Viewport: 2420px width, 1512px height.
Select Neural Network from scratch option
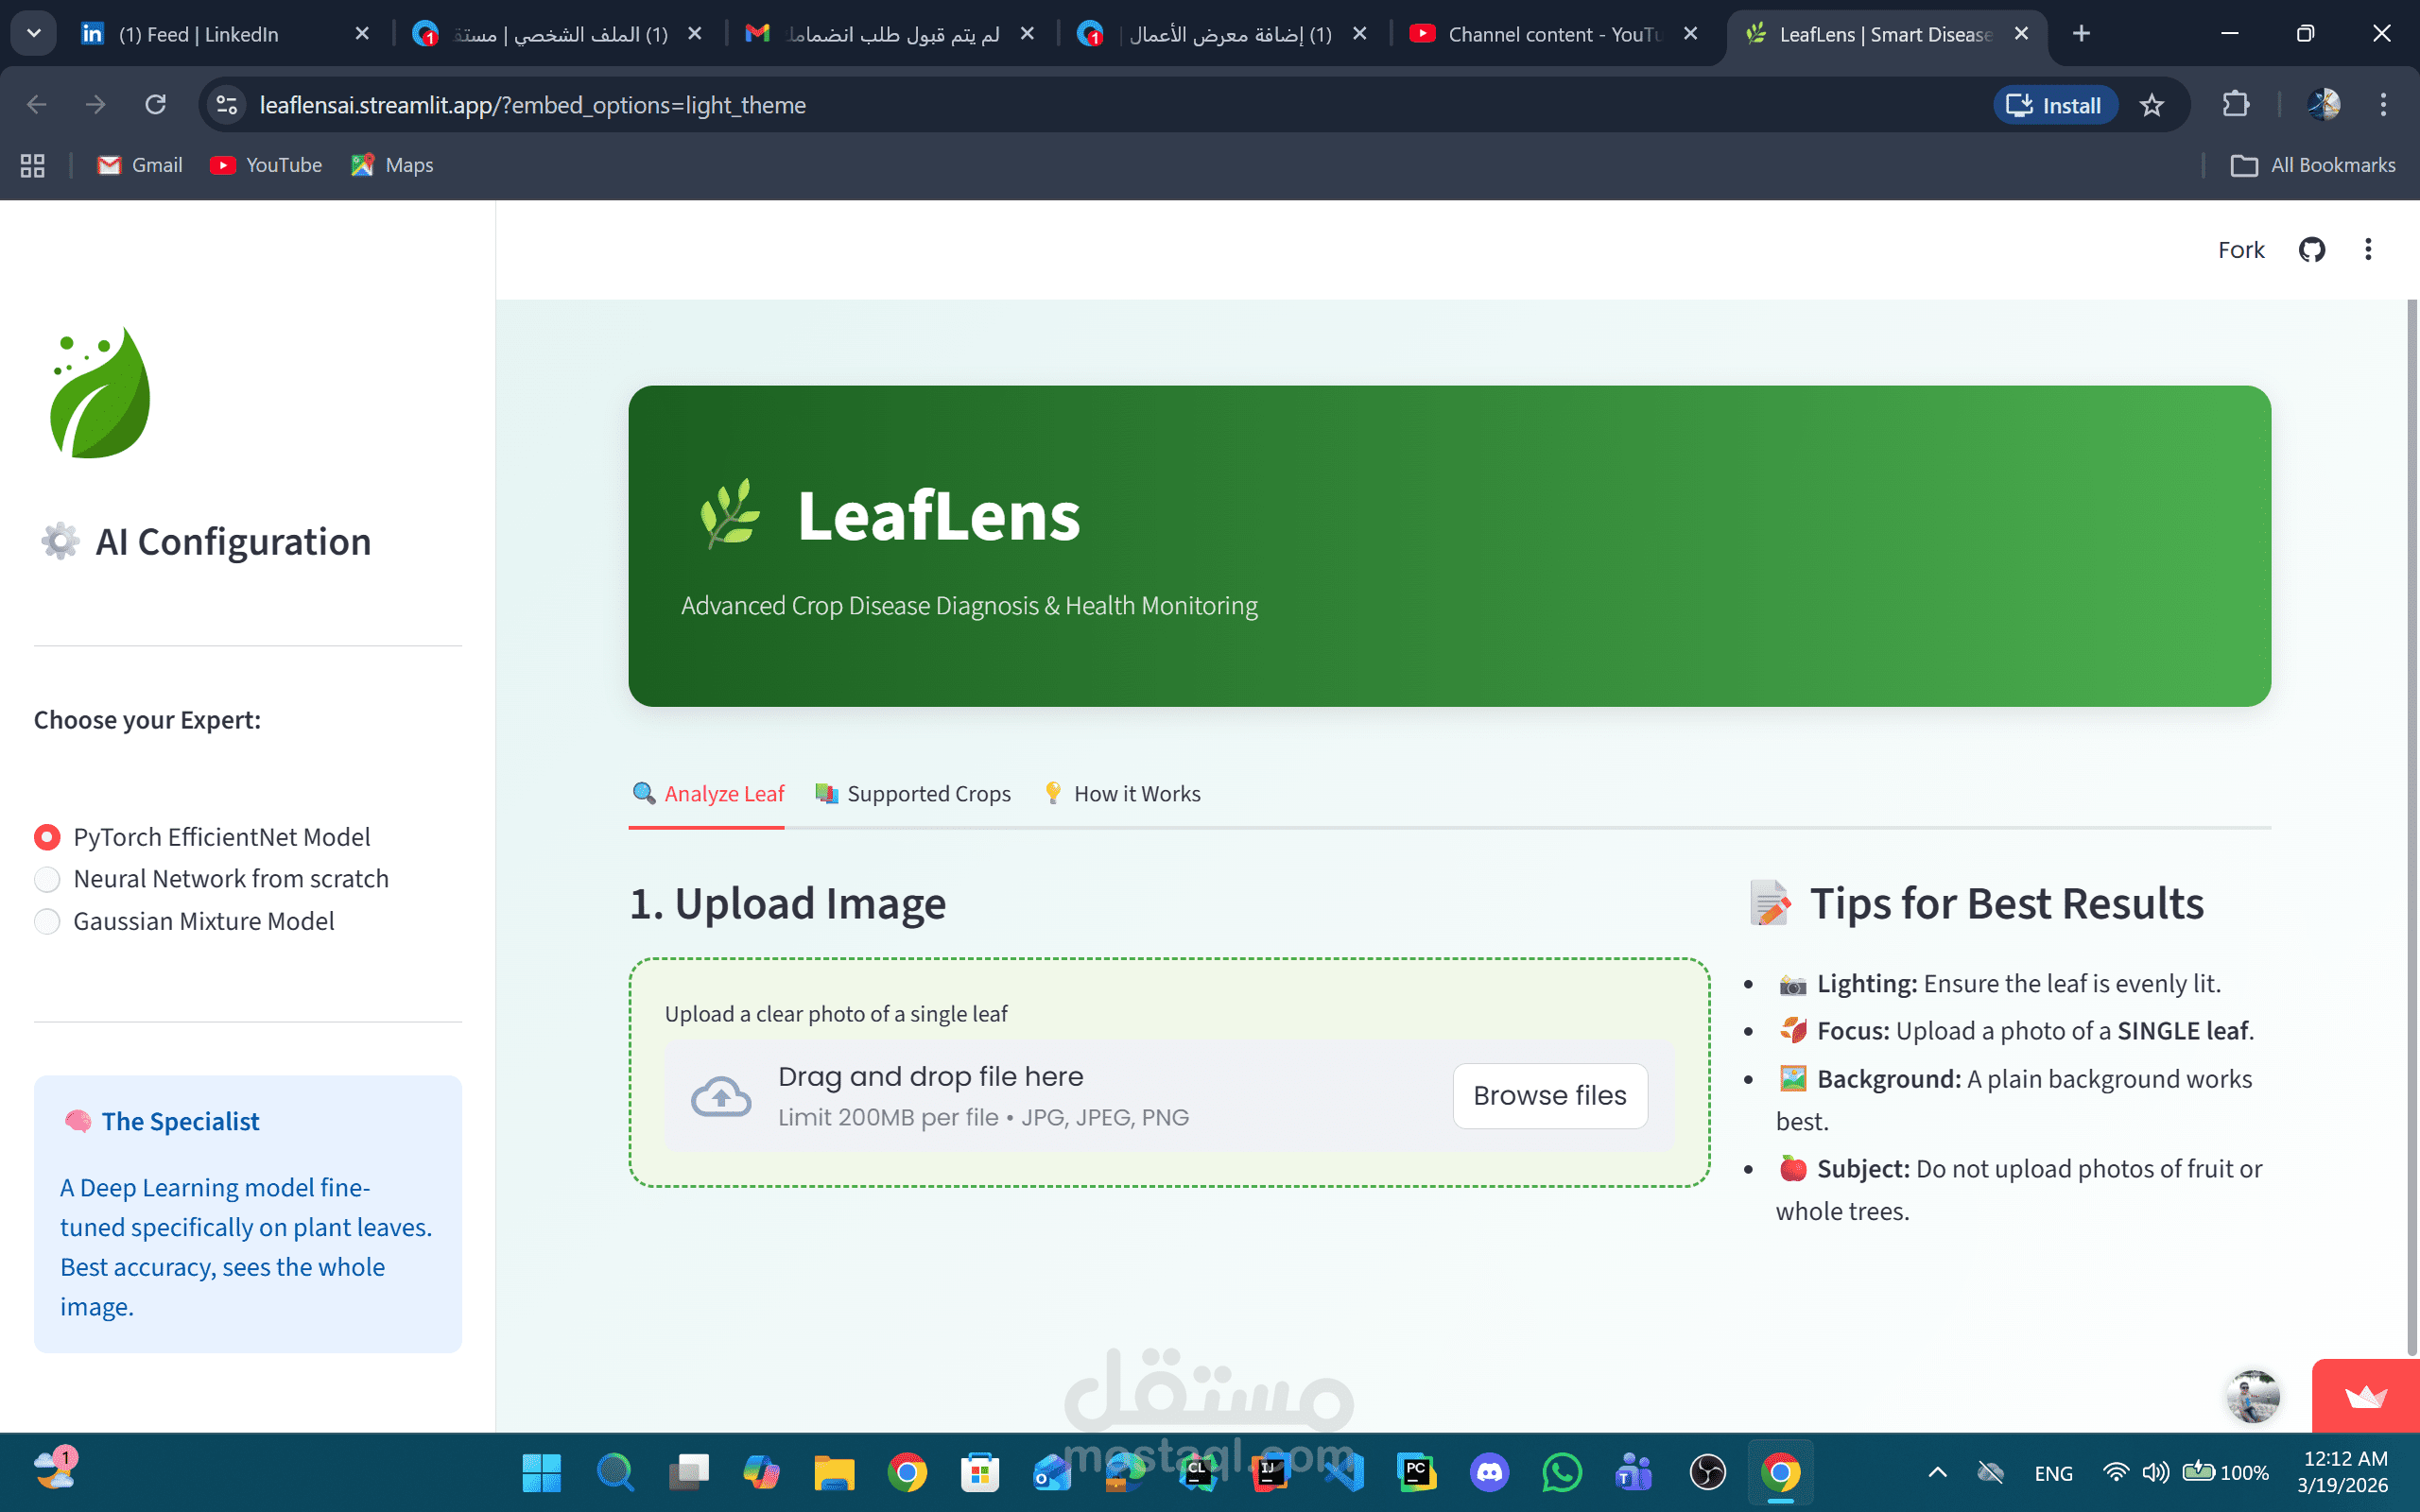click(47, 879)
